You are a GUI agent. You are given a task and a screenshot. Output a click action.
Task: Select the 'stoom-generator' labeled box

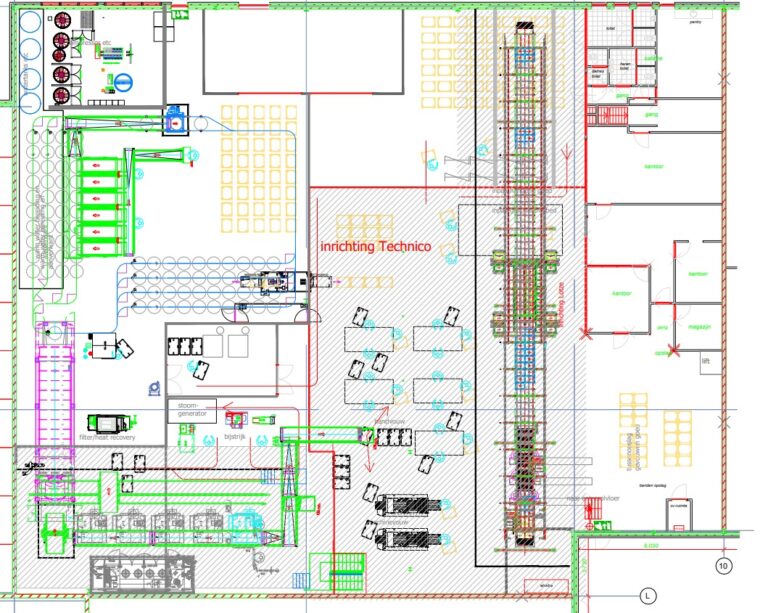click(x=192, y=410)
